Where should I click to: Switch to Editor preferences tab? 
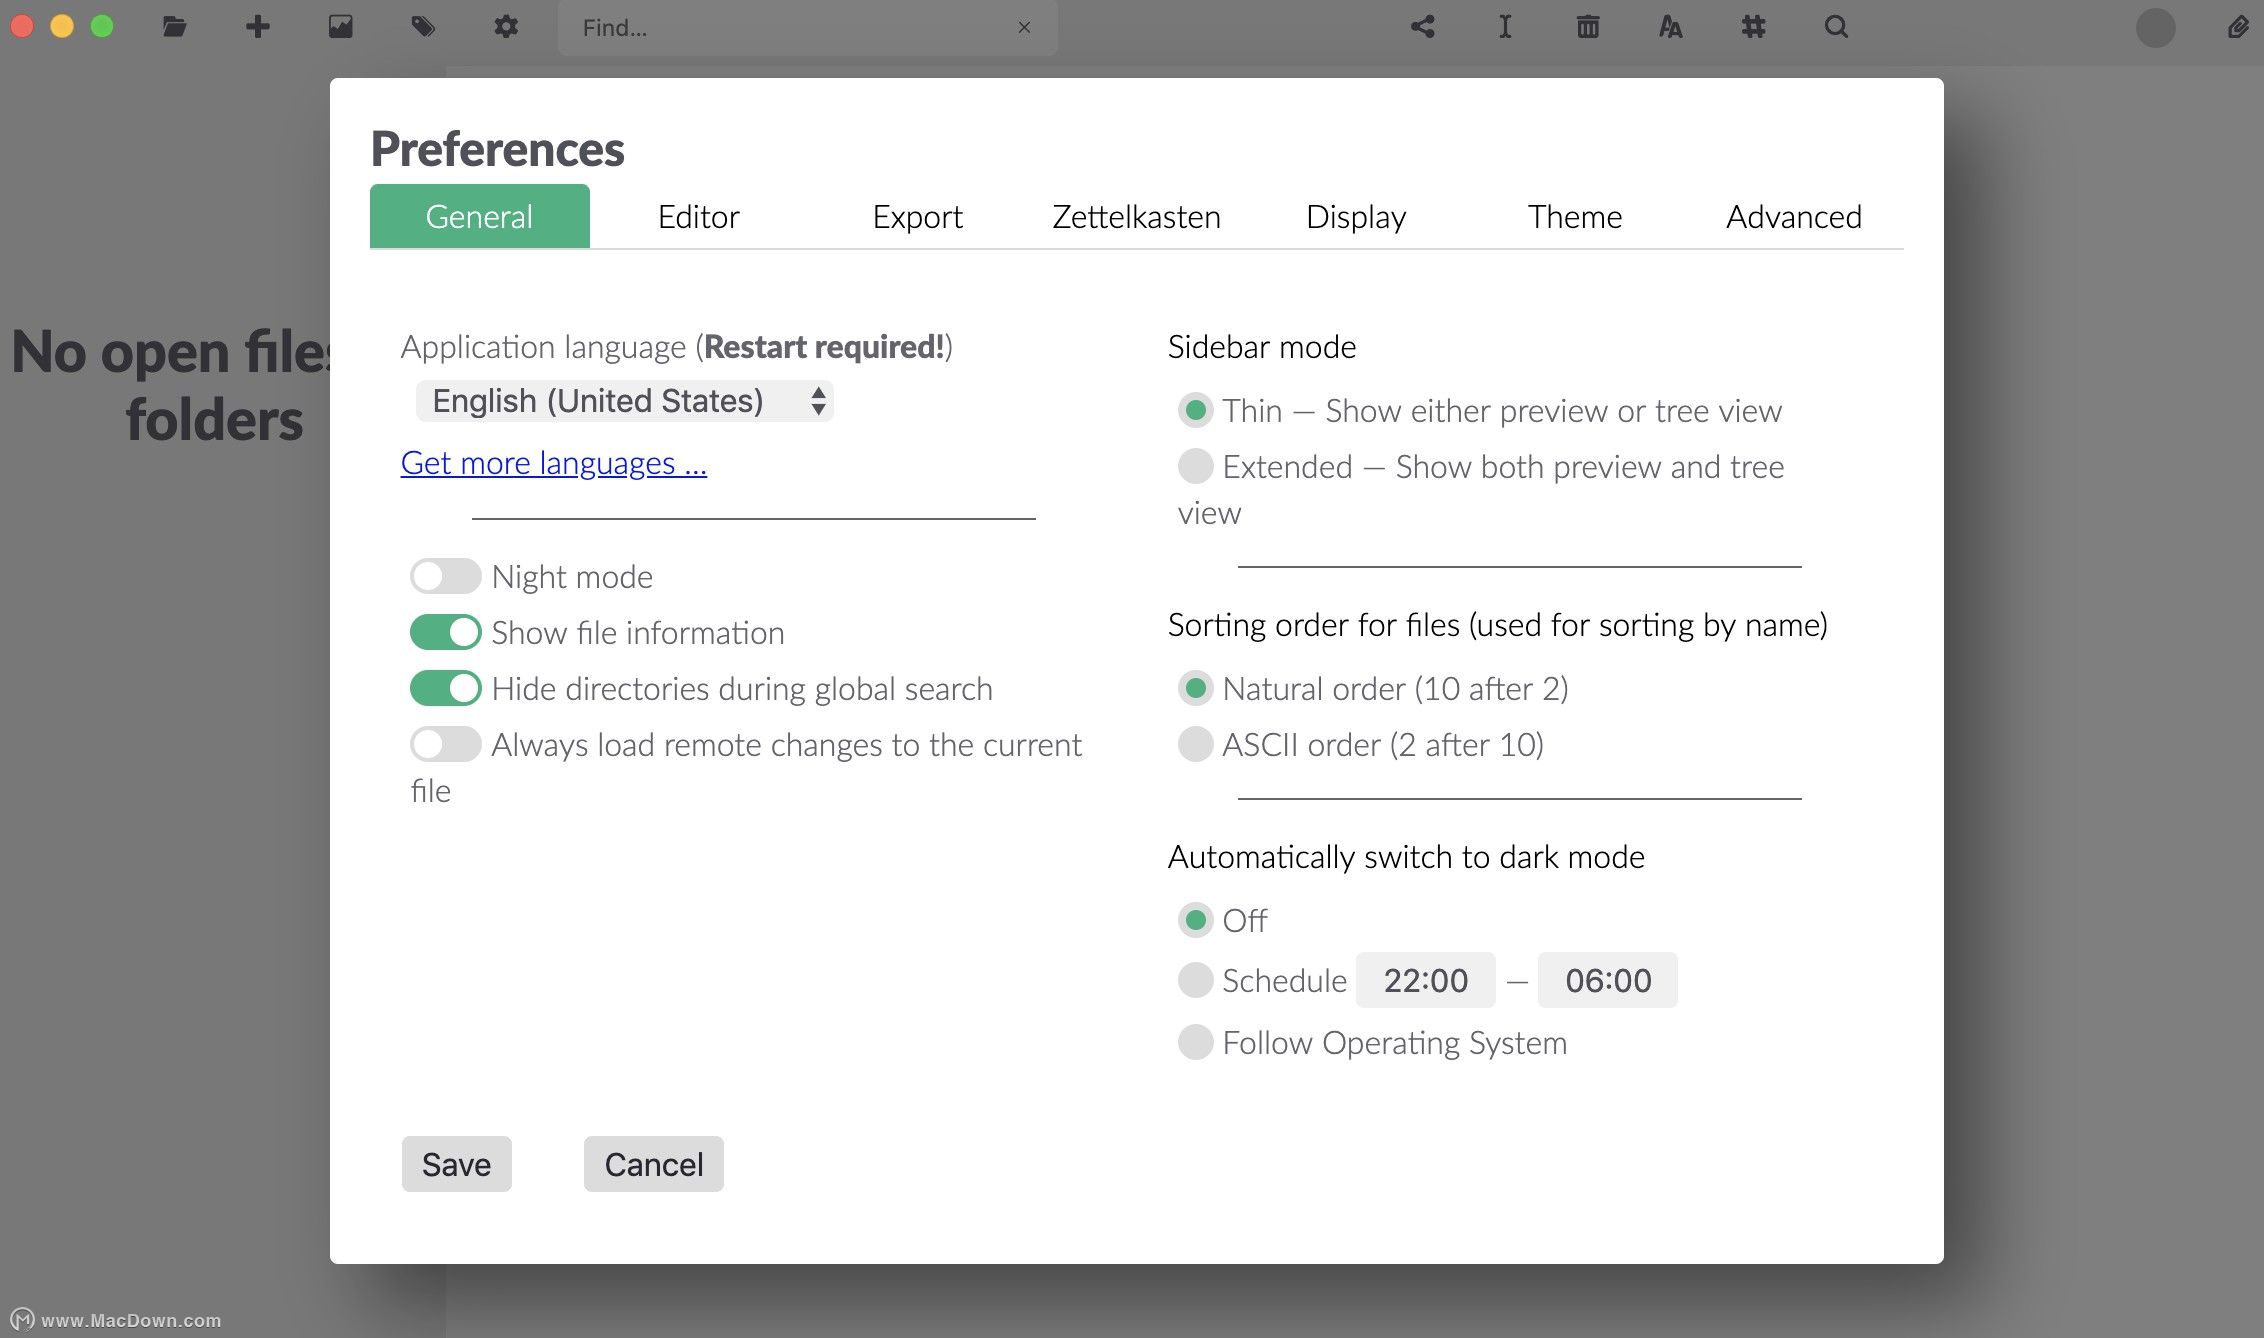coord(699,215)
